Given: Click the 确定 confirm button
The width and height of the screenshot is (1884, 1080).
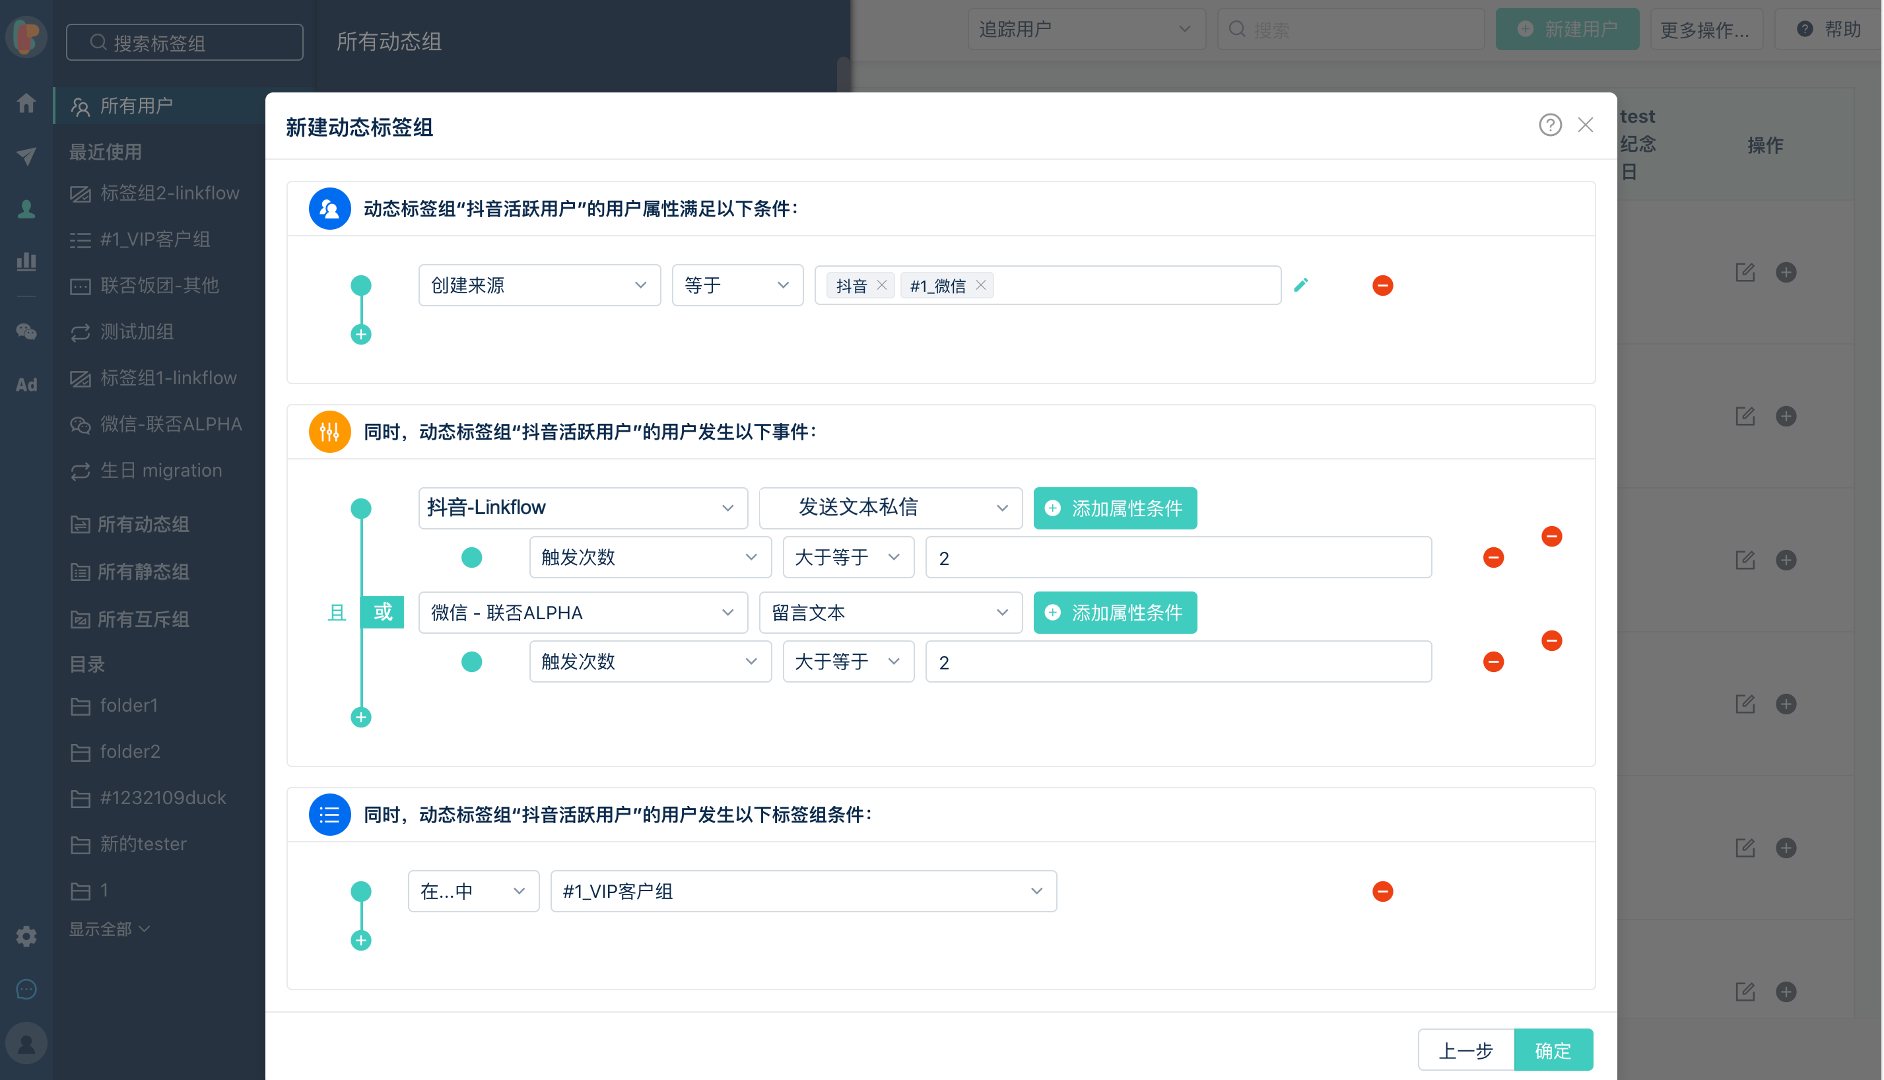Looking at the screenshot, I should tap(1553, 1050).
